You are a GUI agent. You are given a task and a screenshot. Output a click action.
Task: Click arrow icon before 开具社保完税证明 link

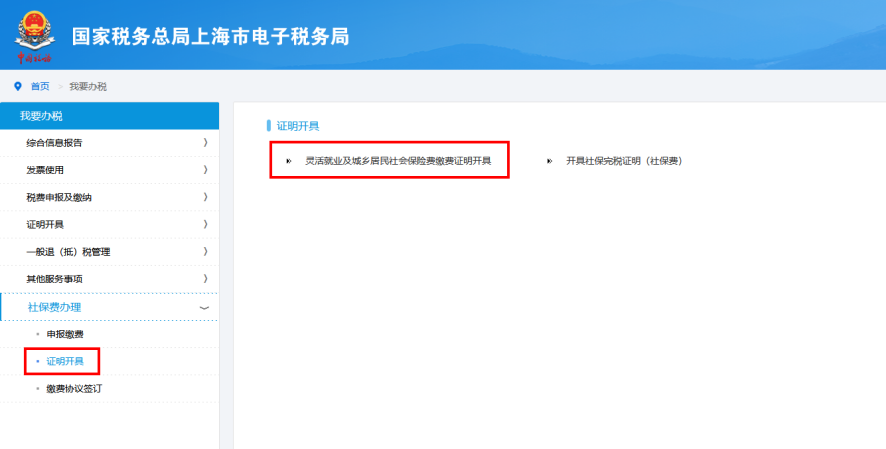pos(549,160)
